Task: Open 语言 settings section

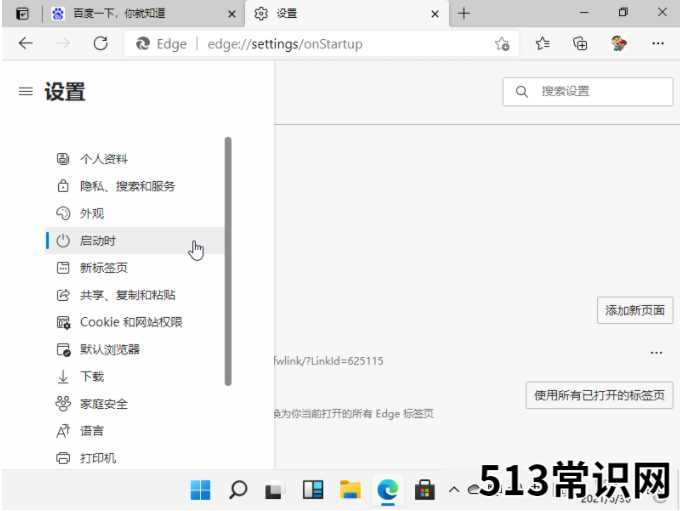Action: click(134, 431)
